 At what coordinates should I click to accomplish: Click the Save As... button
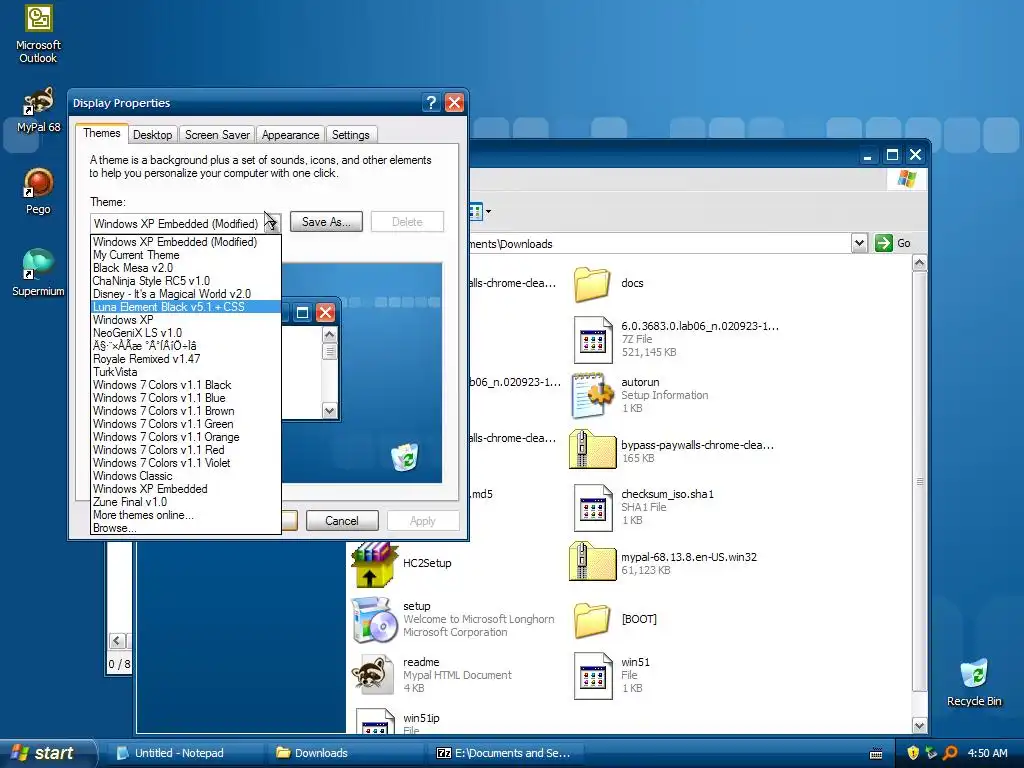tap(326, 222)
